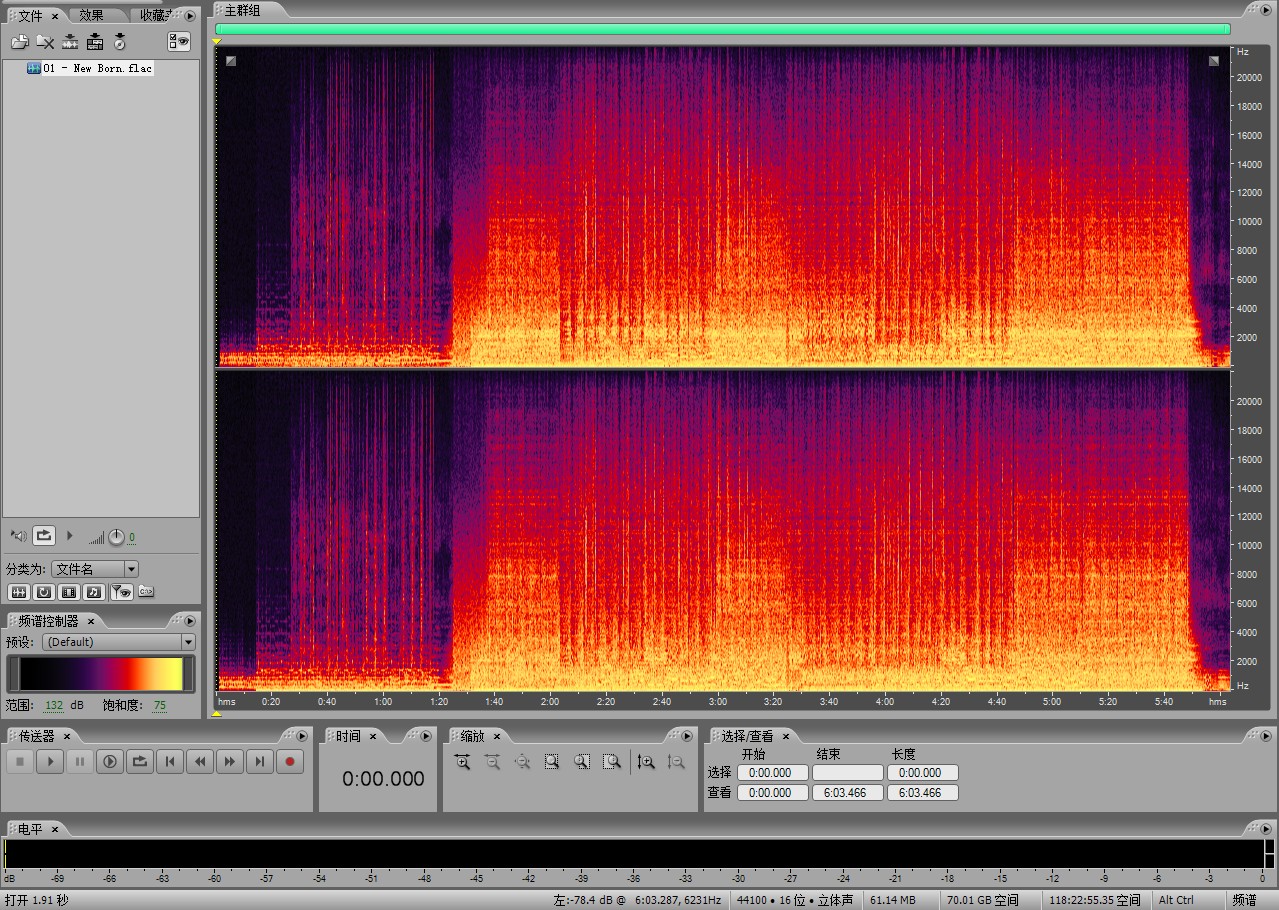Click the spectral color gradient bar
Screen dimensions: 1279x910
tap(100, 674)
